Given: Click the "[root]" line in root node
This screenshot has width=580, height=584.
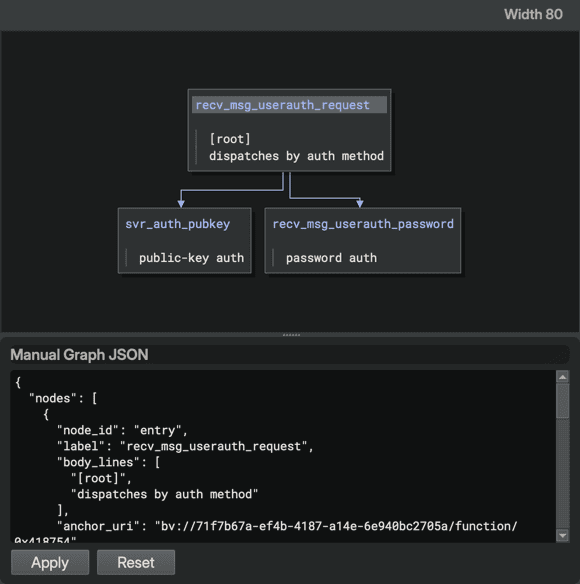Looking at the screenshot, I should [x=230, y=139].
